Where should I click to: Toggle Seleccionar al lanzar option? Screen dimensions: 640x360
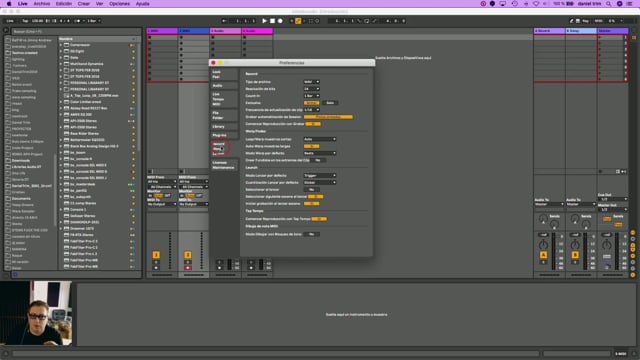click(311, 190)
